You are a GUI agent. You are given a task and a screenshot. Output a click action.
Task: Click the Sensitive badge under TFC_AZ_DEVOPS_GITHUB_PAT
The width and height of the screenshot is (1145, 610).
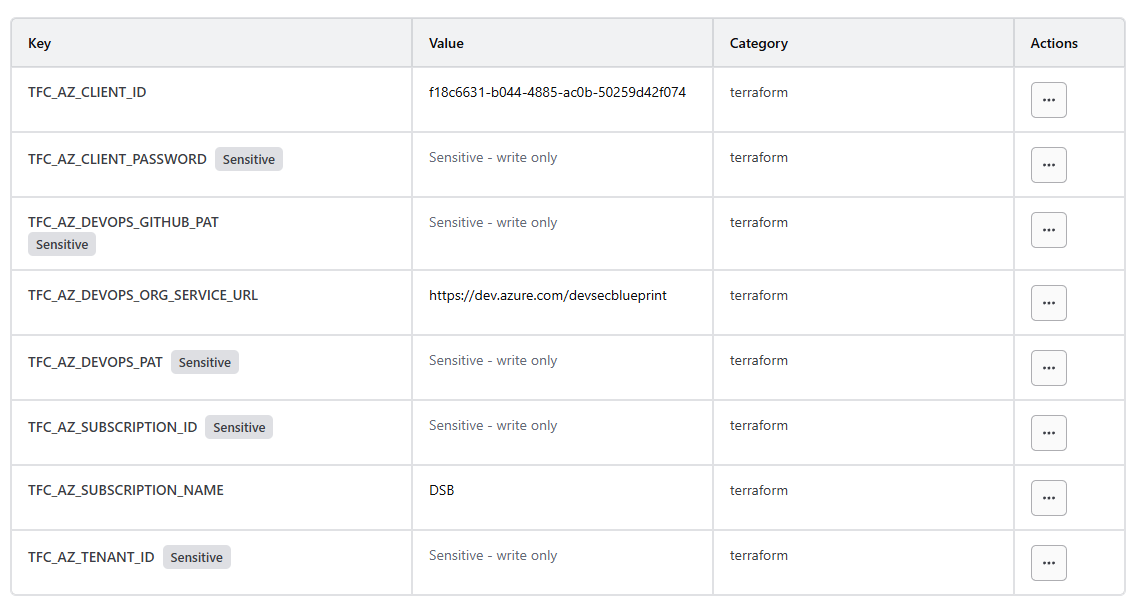(61, 244)
